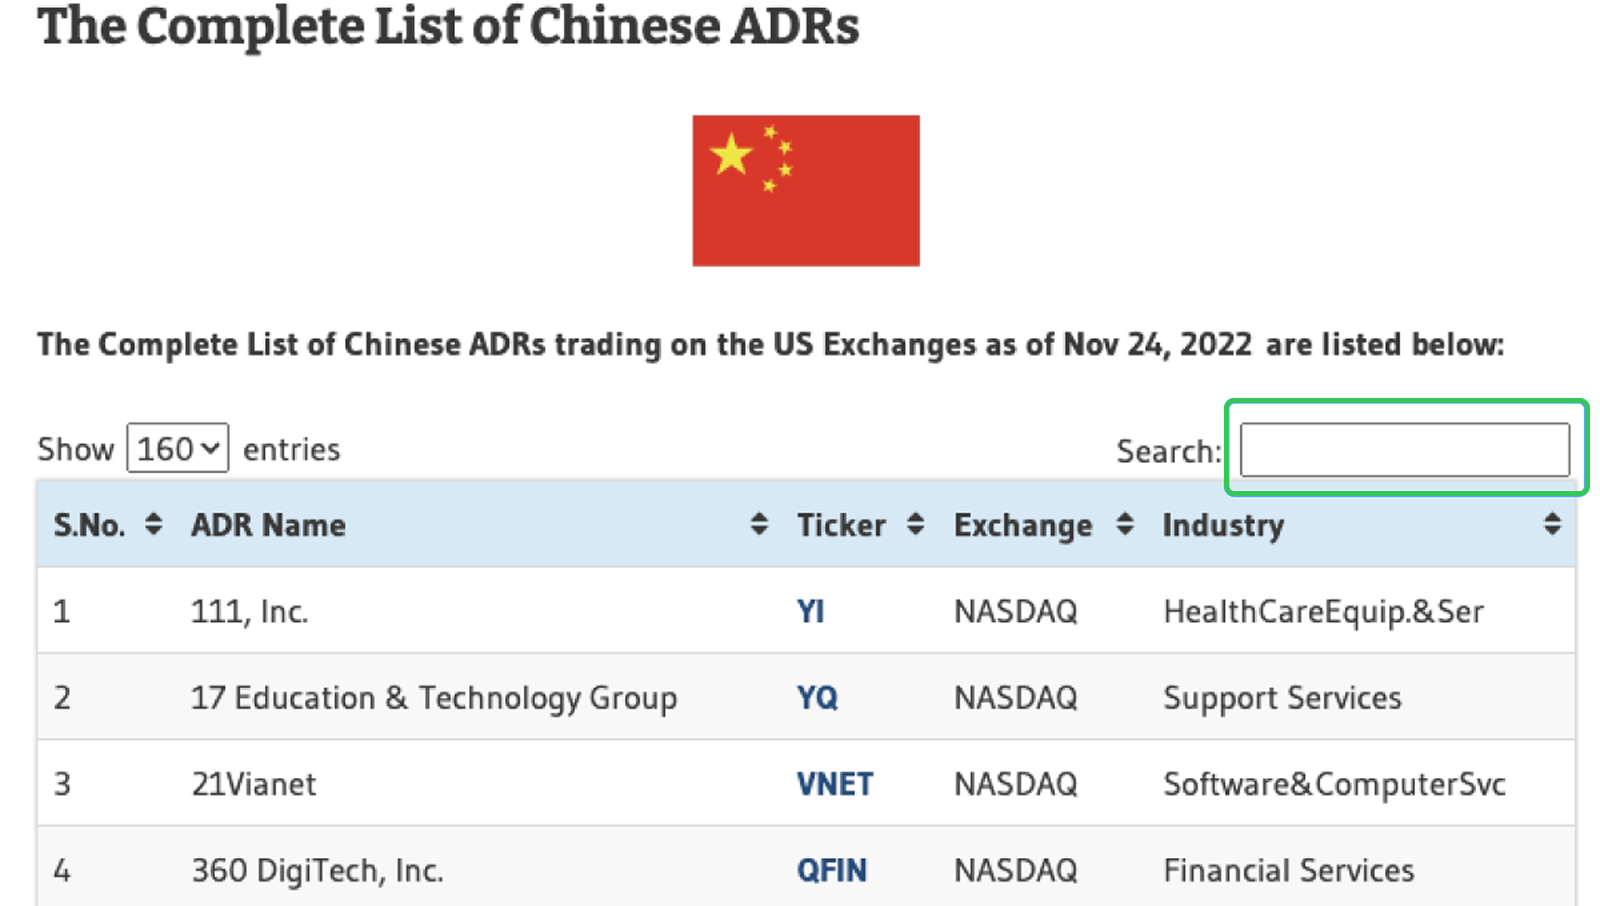Sort table by S.No. arrows icon
The image size is (1600, 906).
pos(153,524)
